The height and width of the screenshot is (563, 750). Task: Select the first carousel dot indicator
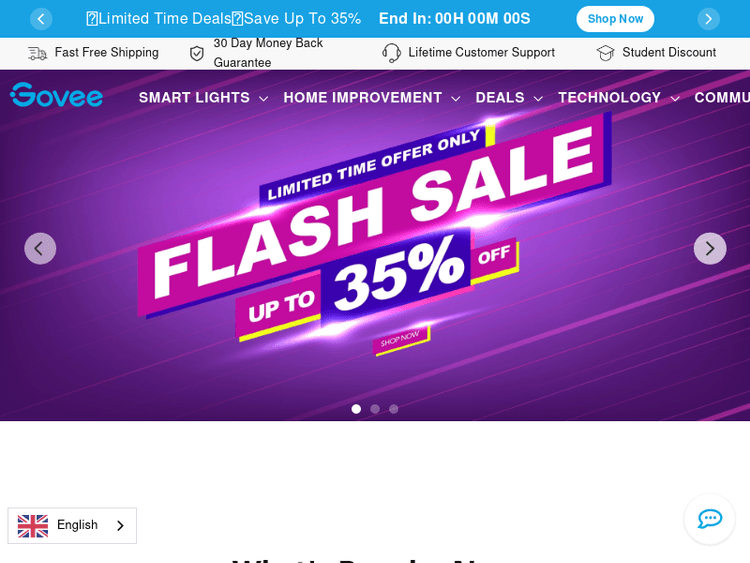[x=356, y=409]
